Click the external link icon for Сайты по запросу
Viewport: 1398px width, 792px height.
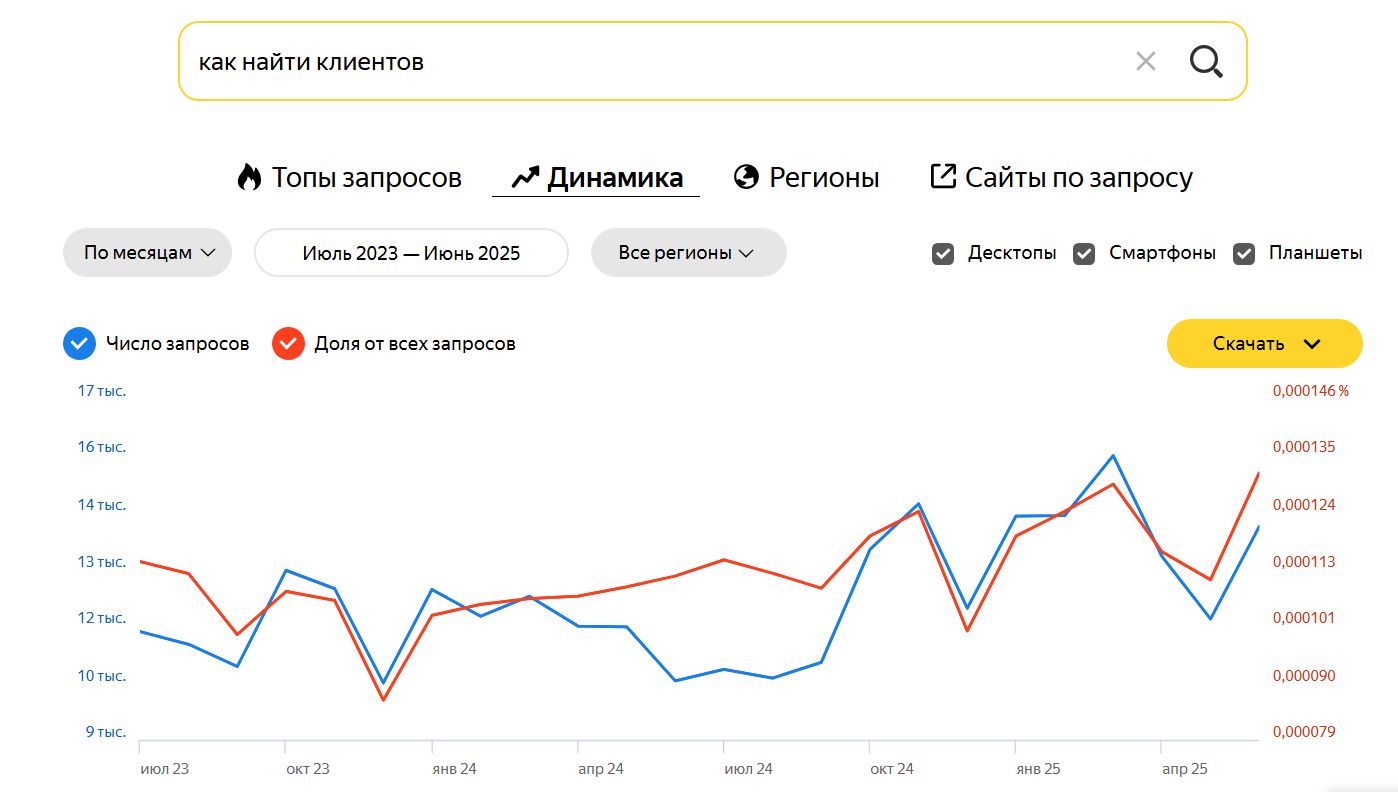click(x=943, y=177)
